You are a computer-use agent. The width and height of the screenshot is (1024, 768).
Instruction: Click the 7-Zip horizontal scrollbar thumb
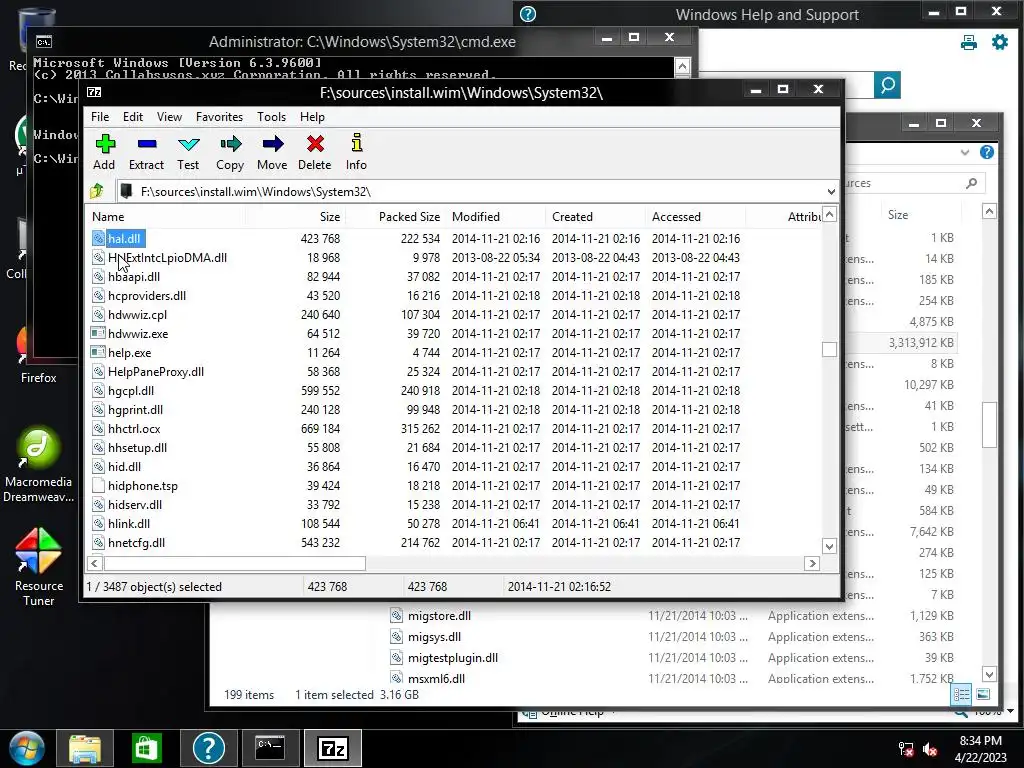click(234, 564)
